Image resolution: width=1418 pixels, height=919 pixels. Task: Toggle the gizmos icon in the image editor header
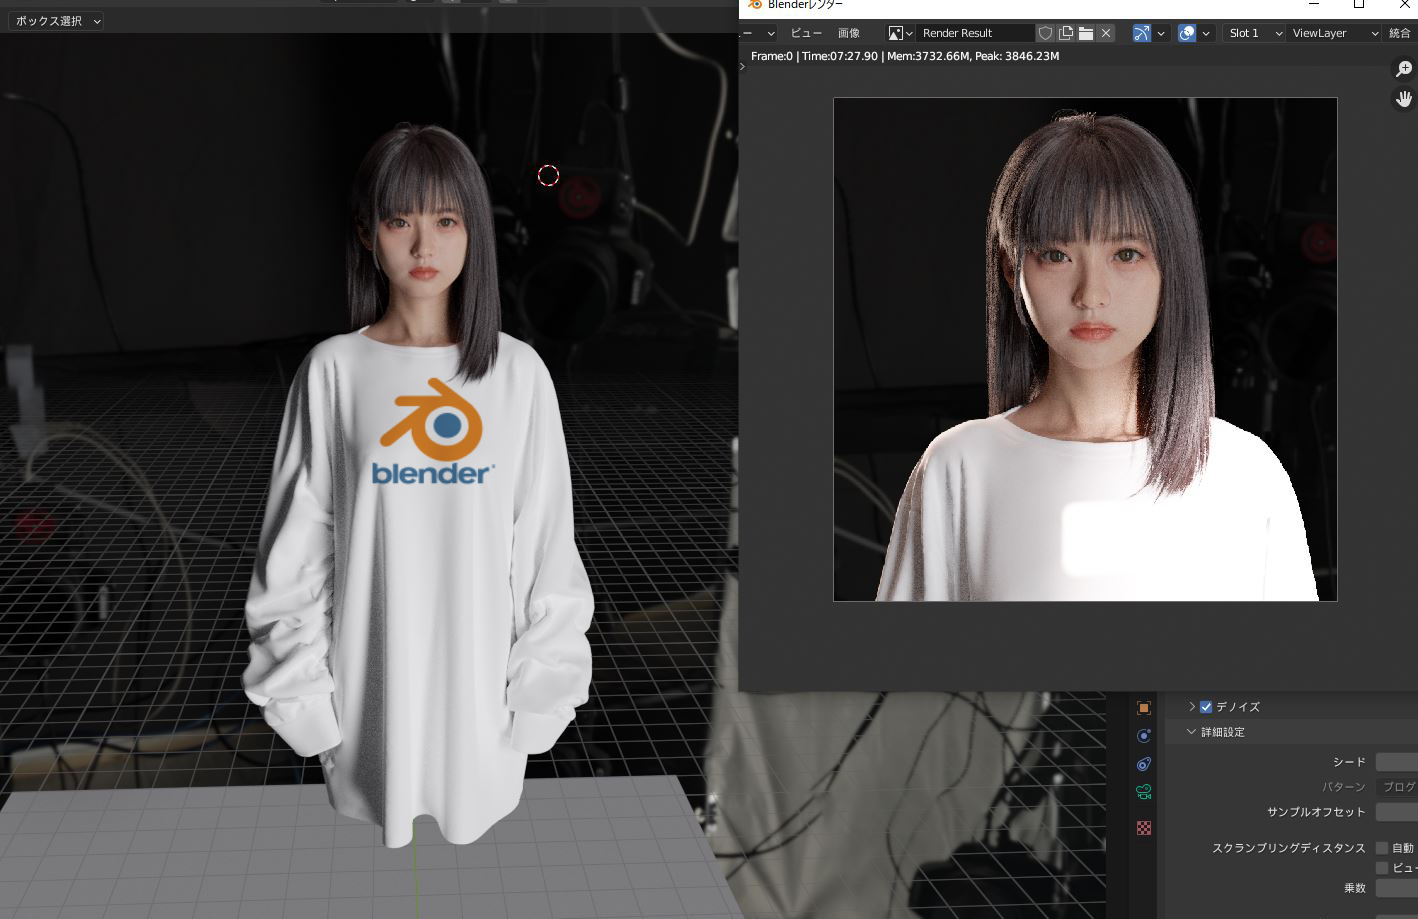[1144, 33]
